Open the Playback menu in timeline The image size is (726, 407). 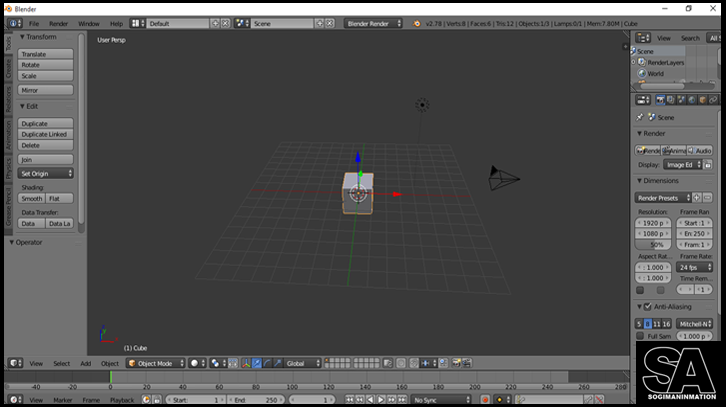coord(122,400)
